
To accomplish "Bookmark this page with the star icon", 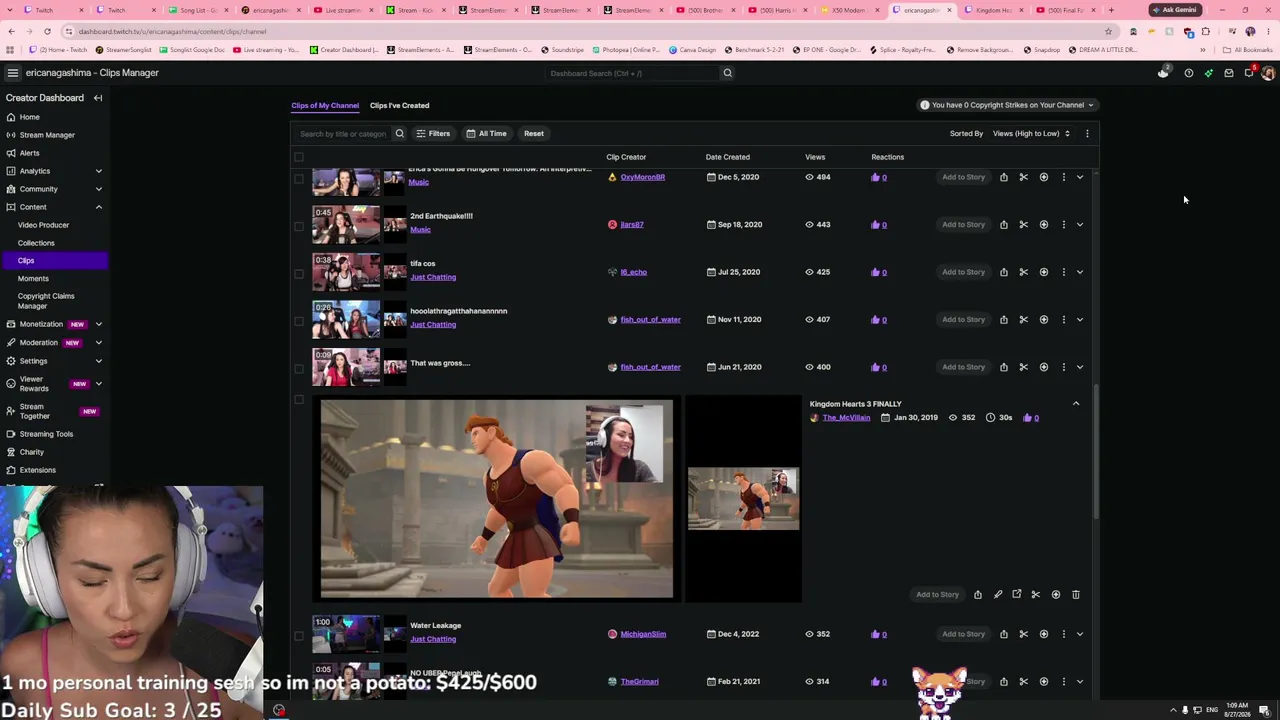I will 1108,31.
